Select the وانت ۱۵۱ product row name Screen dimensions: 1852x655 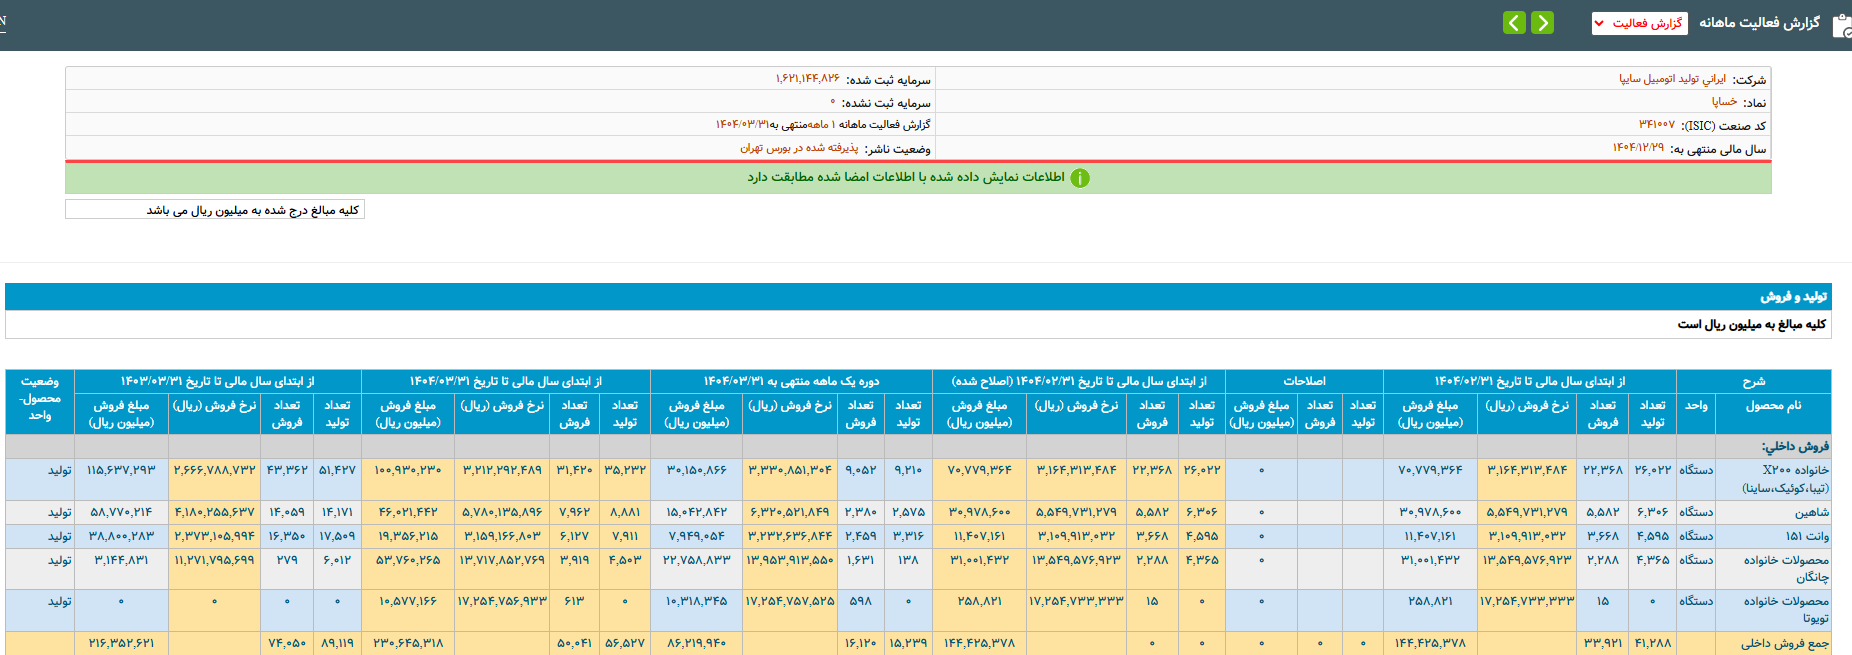click(x=1807, y=536)
